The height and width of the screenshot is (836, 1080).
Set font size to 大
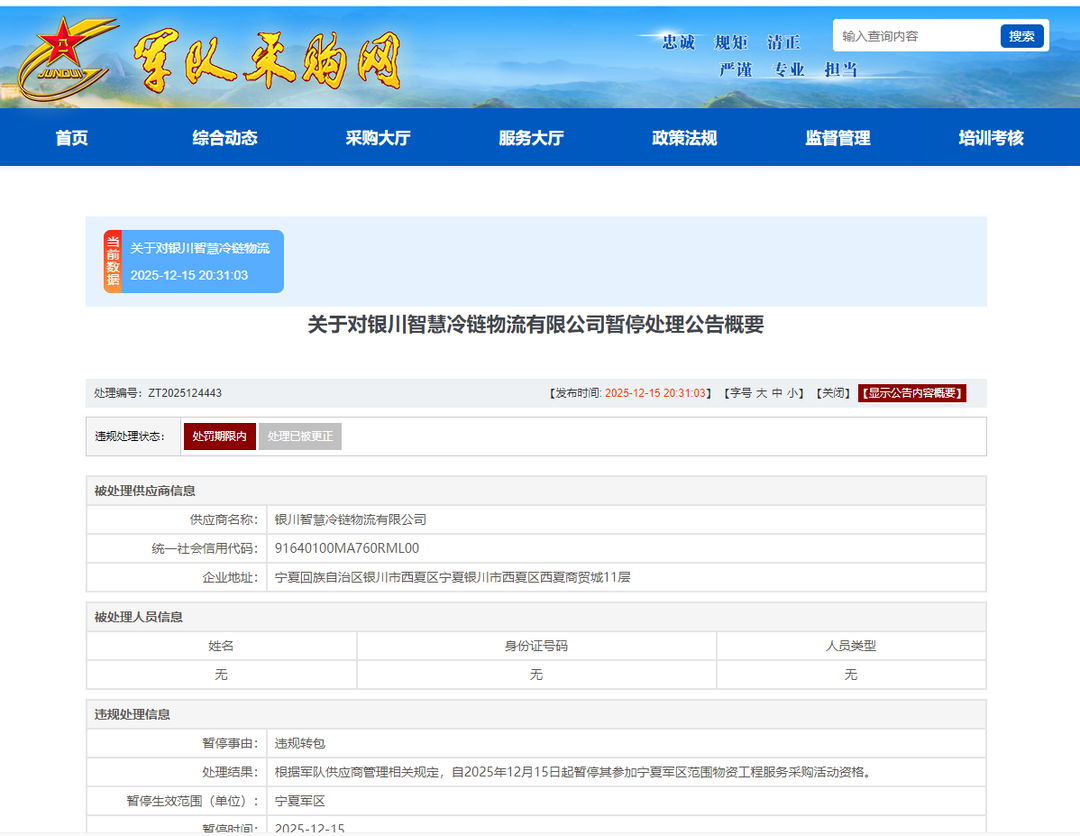pos(761,393)
